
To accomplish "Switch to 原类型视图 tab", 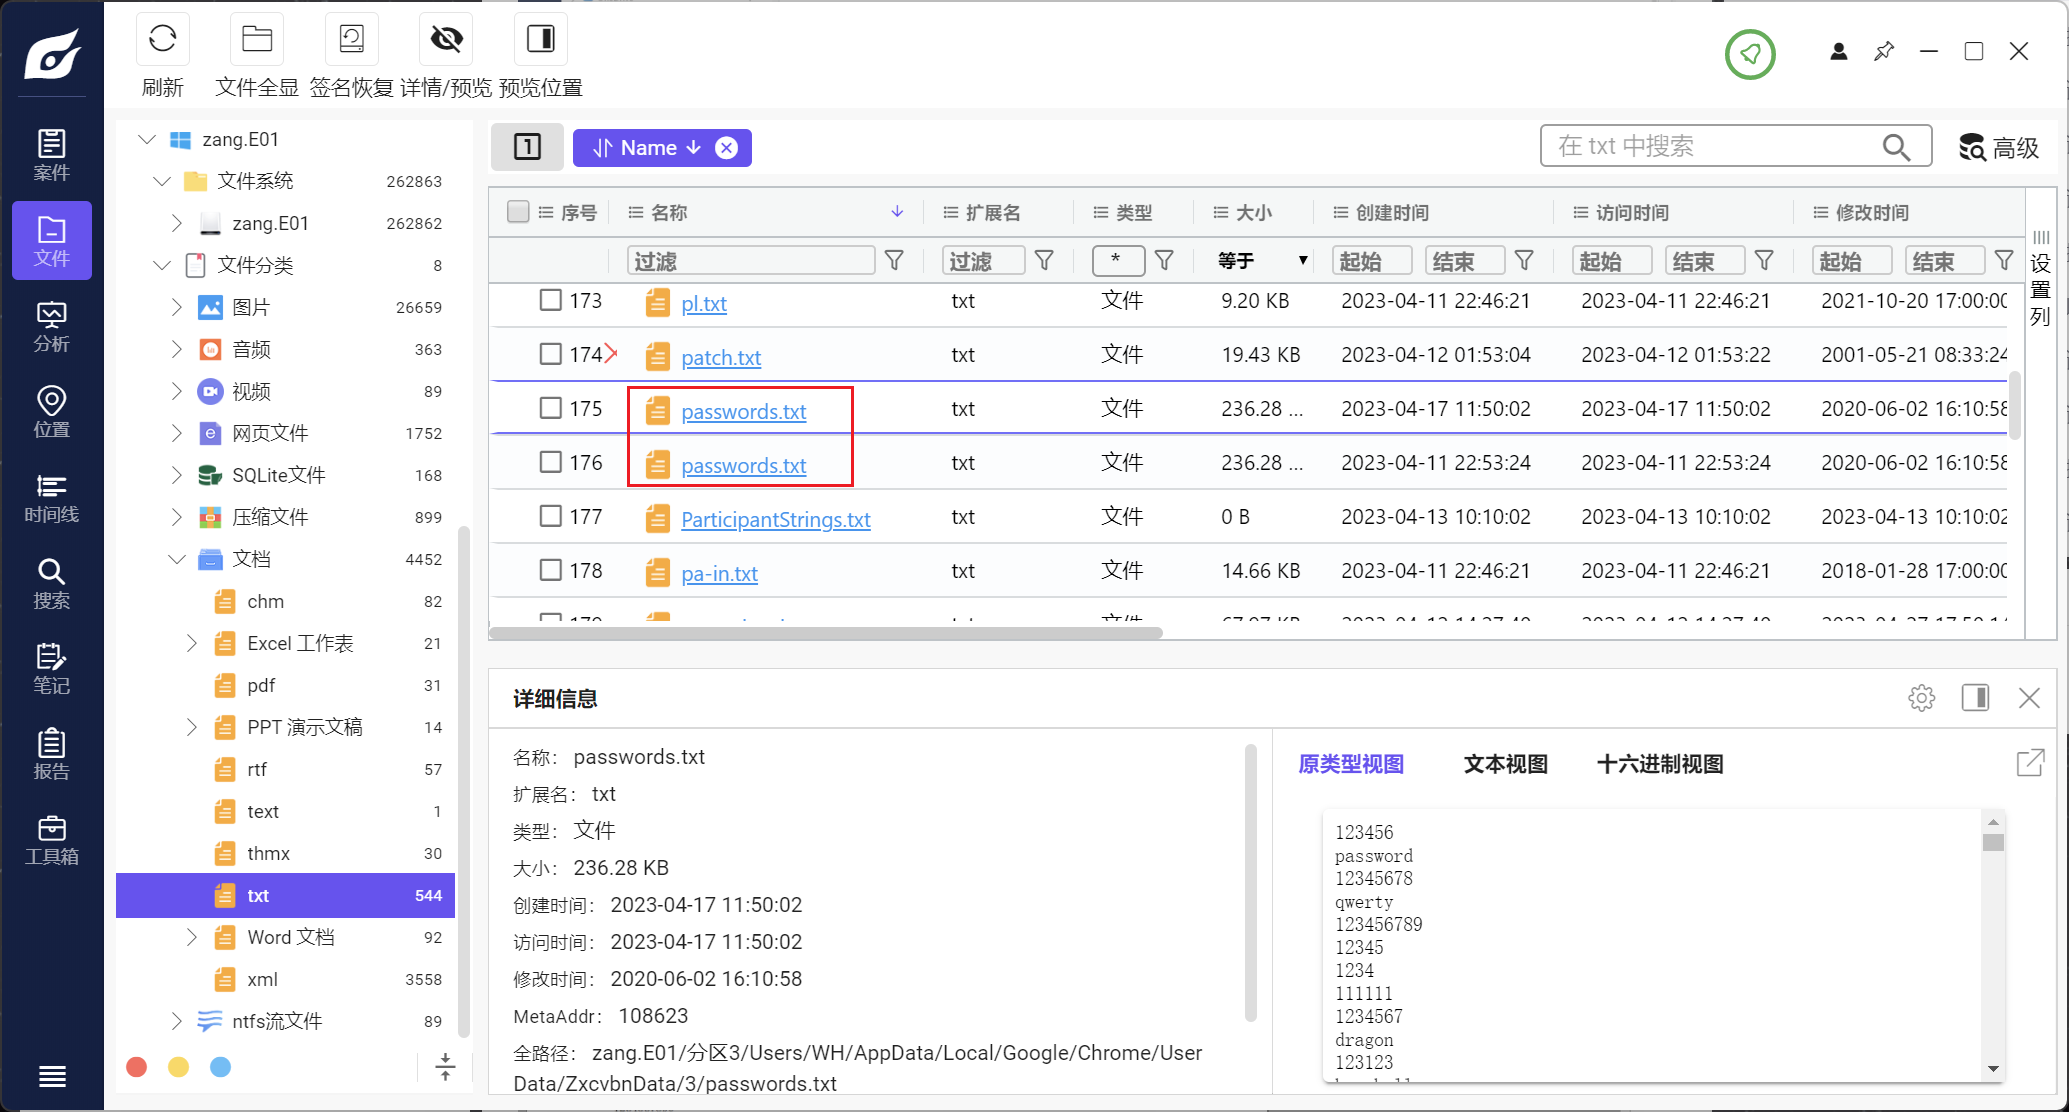I will coord(1351,765).
